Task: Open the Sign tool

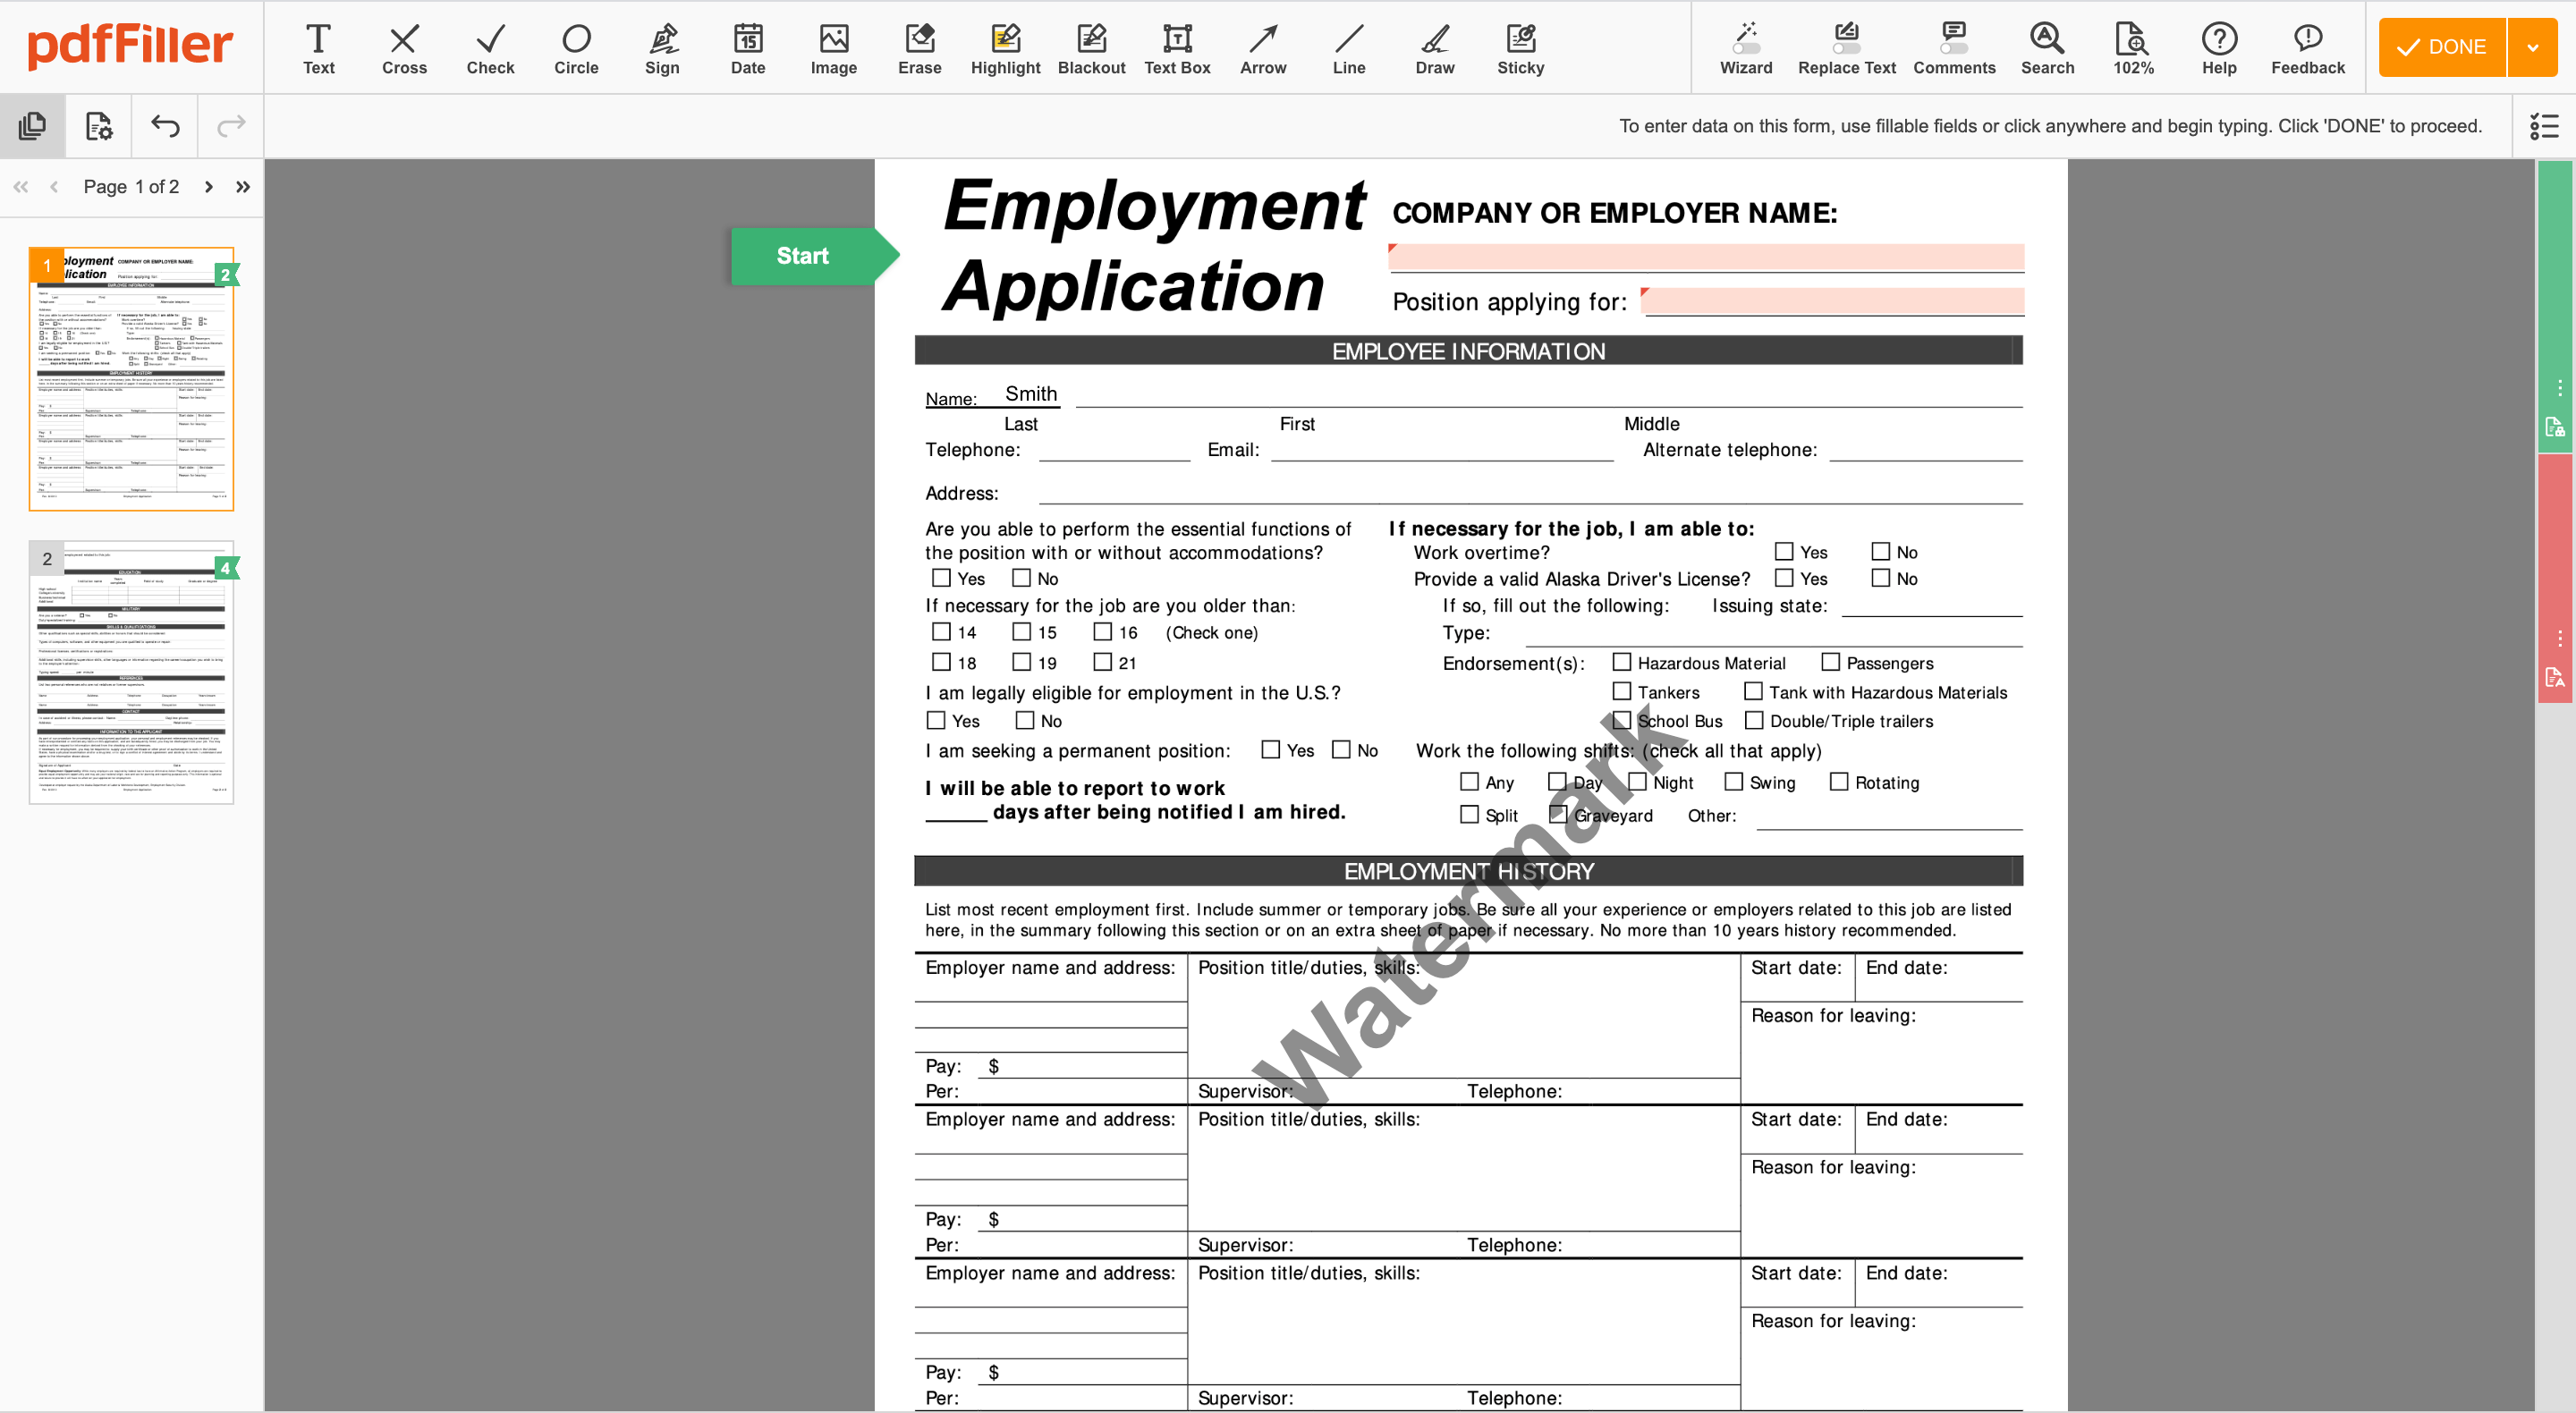Action: [x=662, y=48]
